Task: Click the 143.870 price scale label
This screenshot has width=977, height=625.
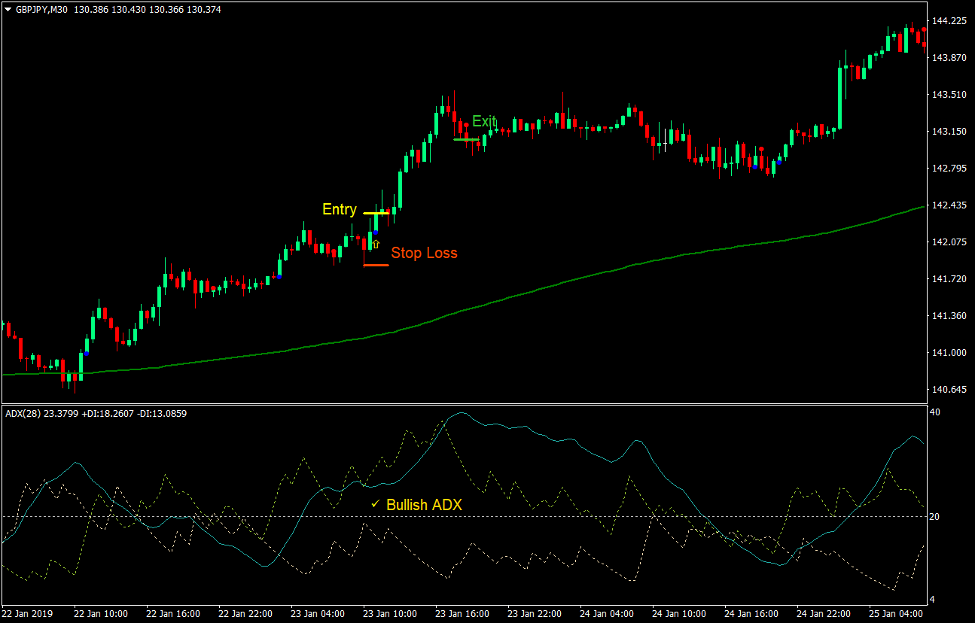Action: pos(949,57)
